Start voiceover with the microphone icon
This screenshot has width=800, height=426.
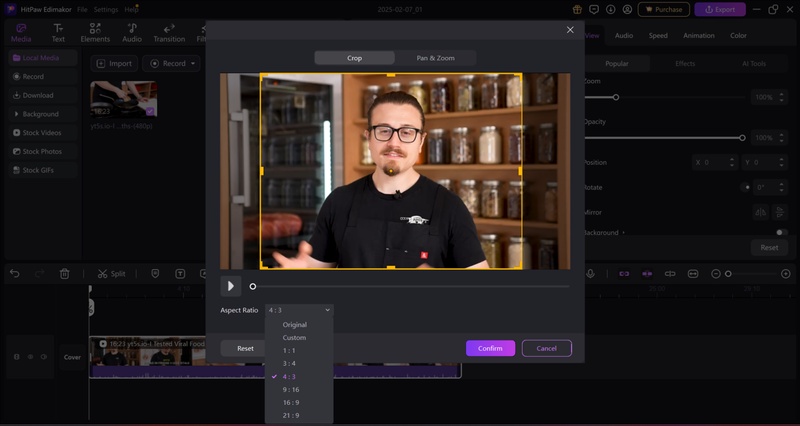pos(590,274)
